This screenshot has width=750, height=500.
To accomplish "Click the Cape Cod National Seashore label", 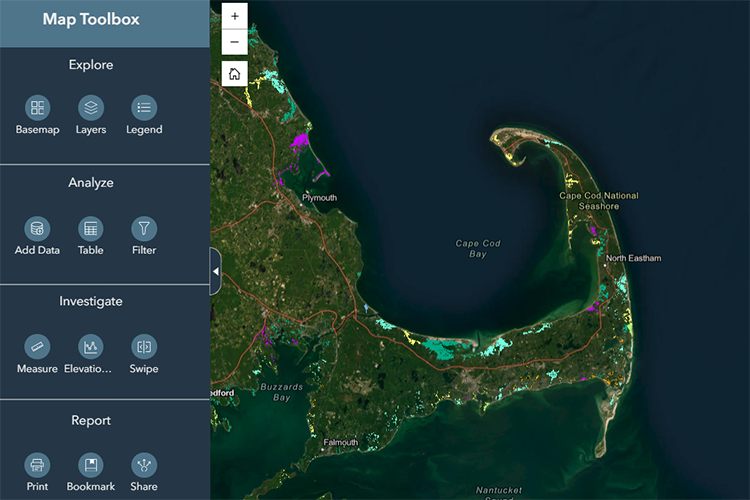I will [x=599, y=201].
